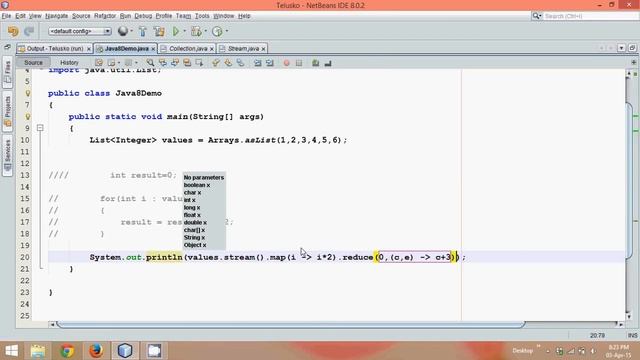The image size is (640, 360).
Task: Open Chrome from taskbar
Action: click(67, 351)
